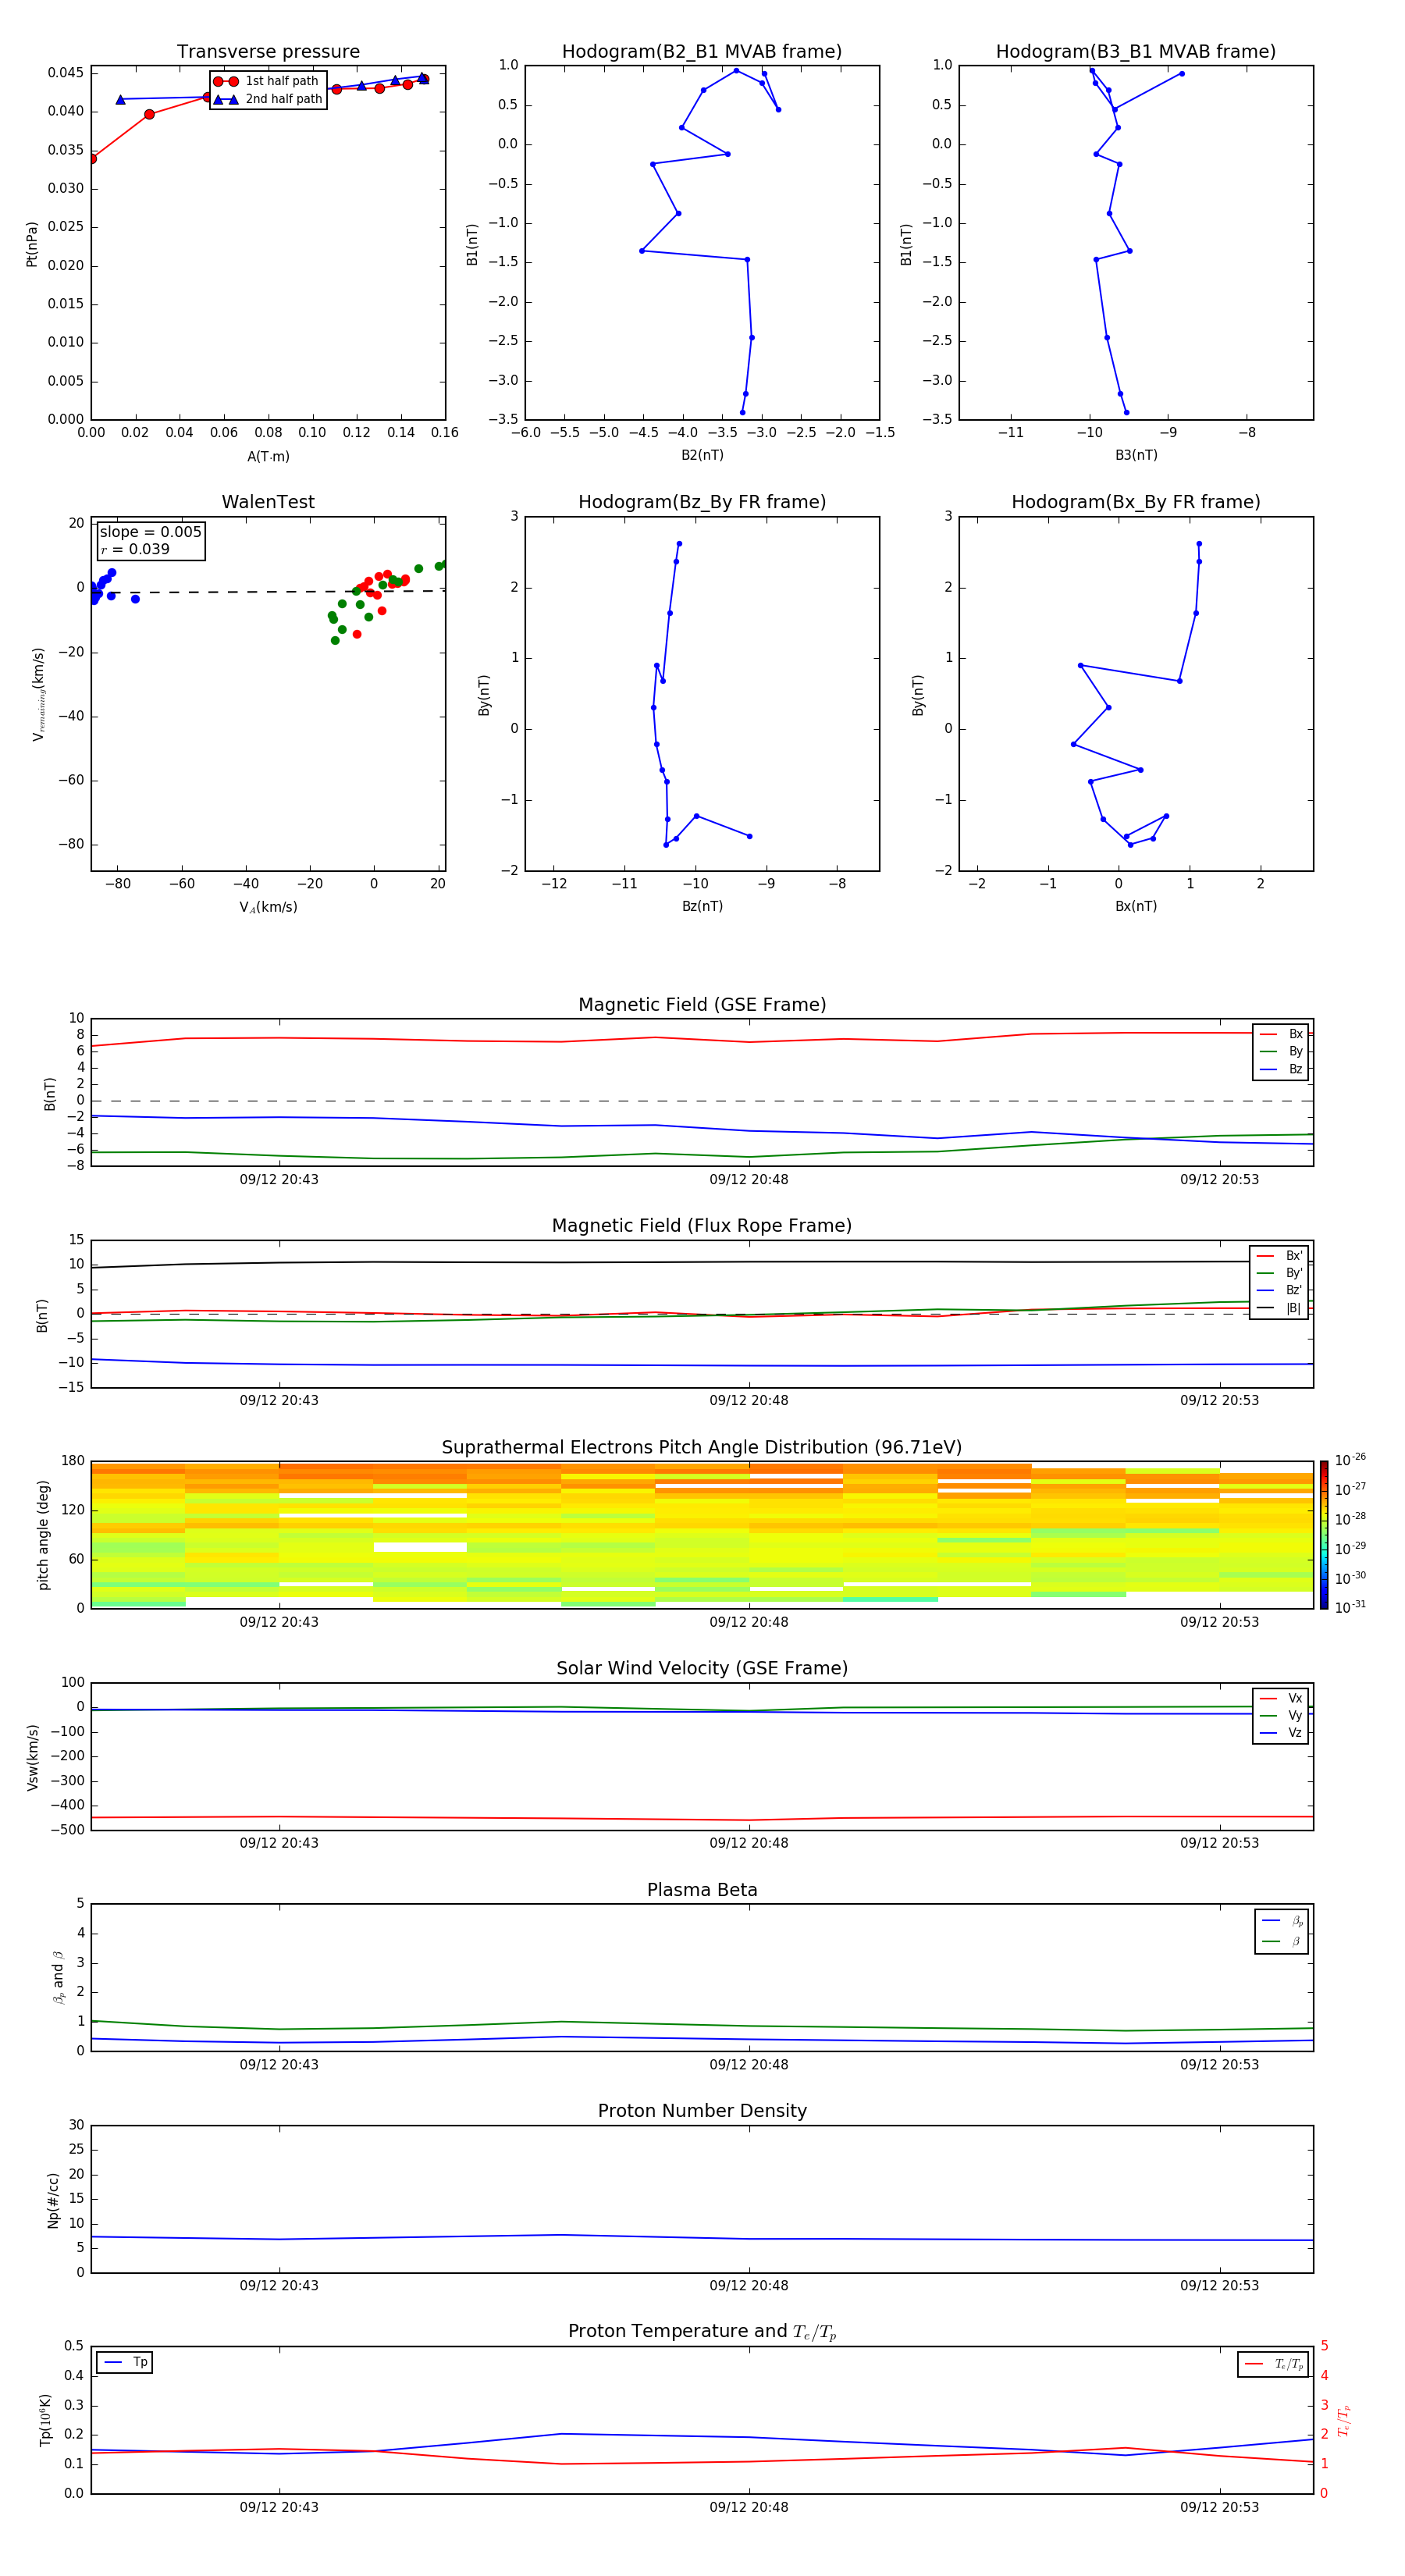Click the 'Hodogram(Bz_By FR frame)' title
Screen dimensions: 1405x2576
click(702, 502)
